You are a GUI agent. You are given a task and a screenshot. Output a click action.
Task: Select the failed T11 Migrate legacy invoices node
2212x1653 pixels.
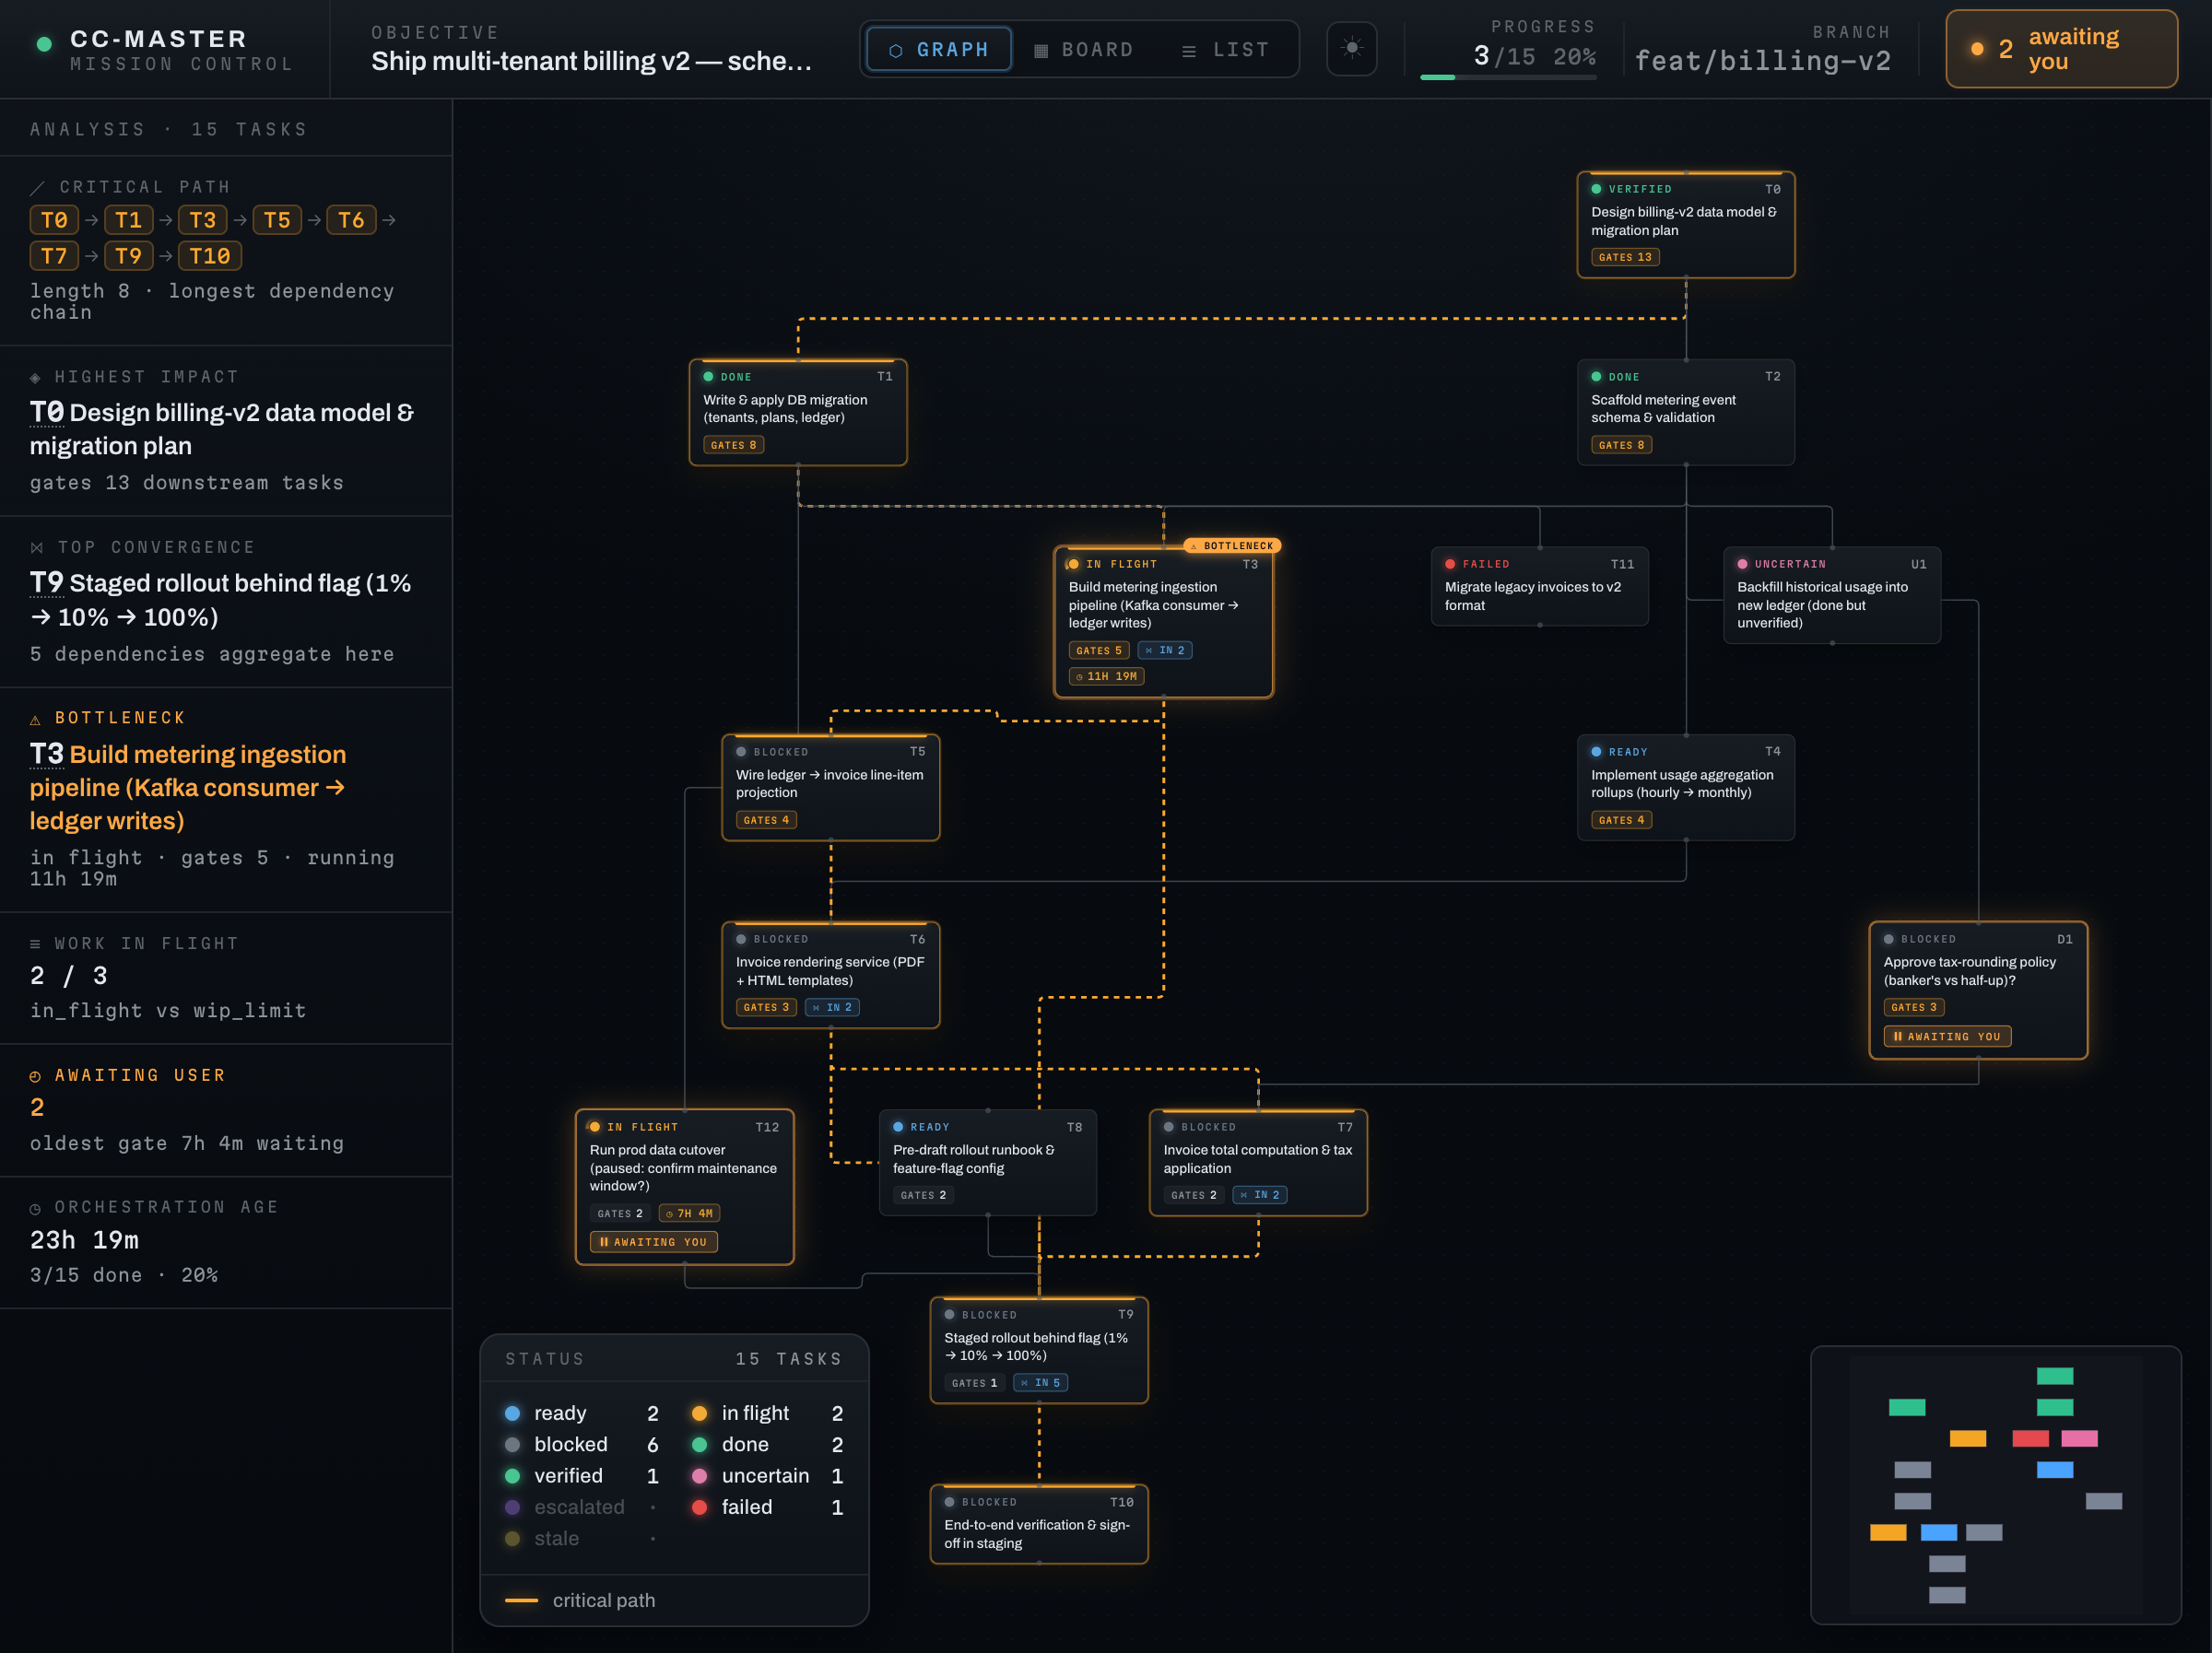coord(1539,586)
